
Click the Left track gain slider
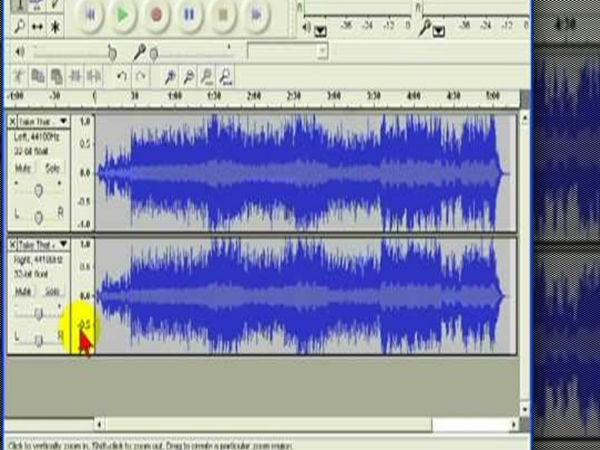[x=39, y=189]
